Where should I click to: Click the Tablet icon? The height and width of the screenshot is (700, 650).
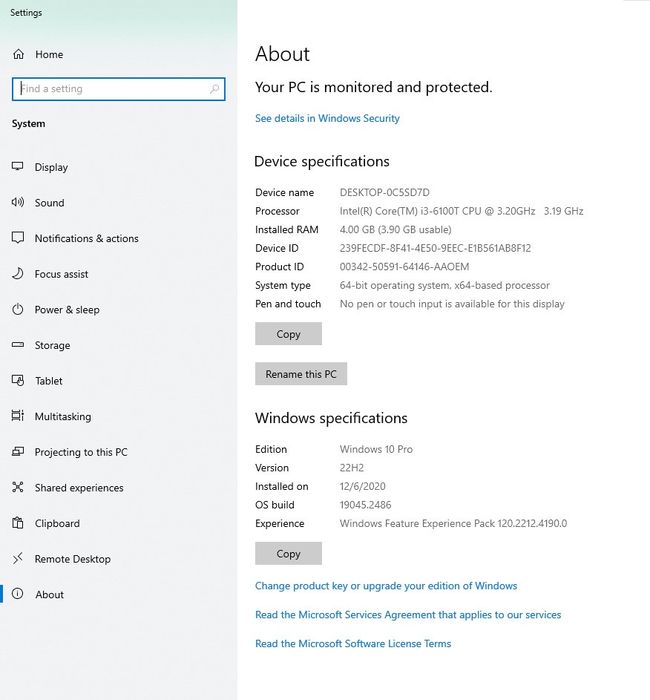click(x=17, y=380)
